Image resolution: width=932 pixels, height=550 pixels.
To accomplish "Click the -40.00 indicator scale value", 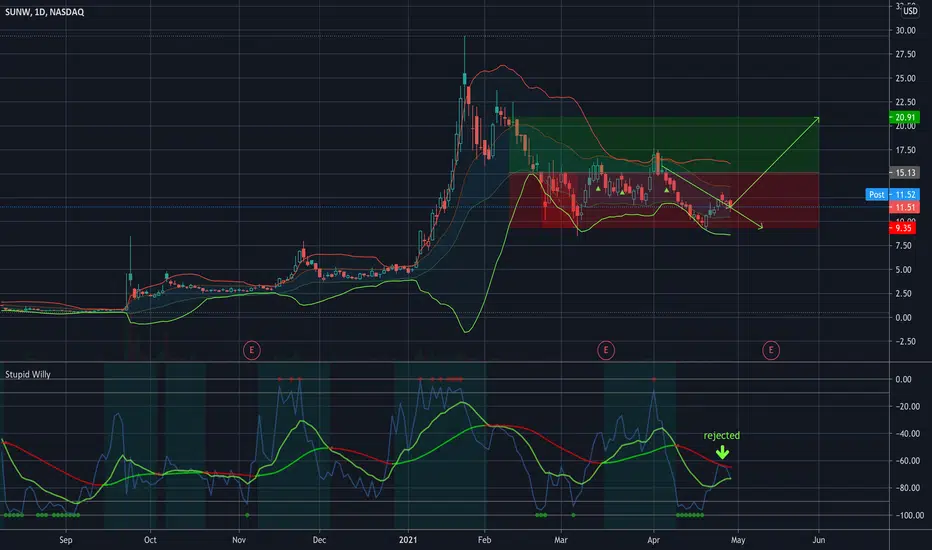I will (908, 433).
